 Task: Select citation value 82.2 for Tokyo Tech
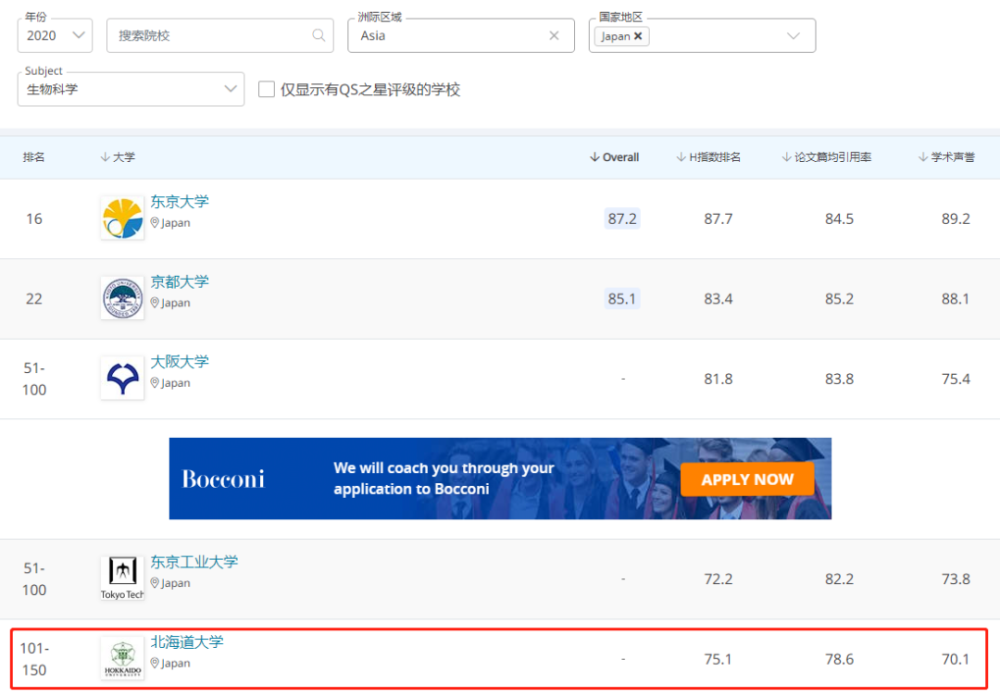point(839,579)
